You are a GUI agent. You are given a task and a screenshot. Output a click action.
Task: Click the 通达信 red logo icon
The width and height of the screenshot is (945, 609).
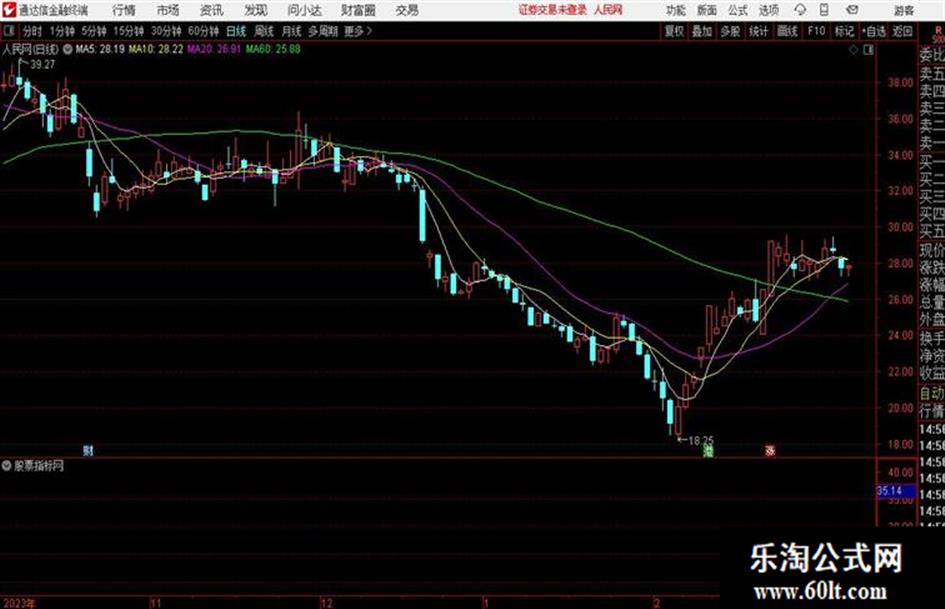pyautogui.click(x=9, y=10)
